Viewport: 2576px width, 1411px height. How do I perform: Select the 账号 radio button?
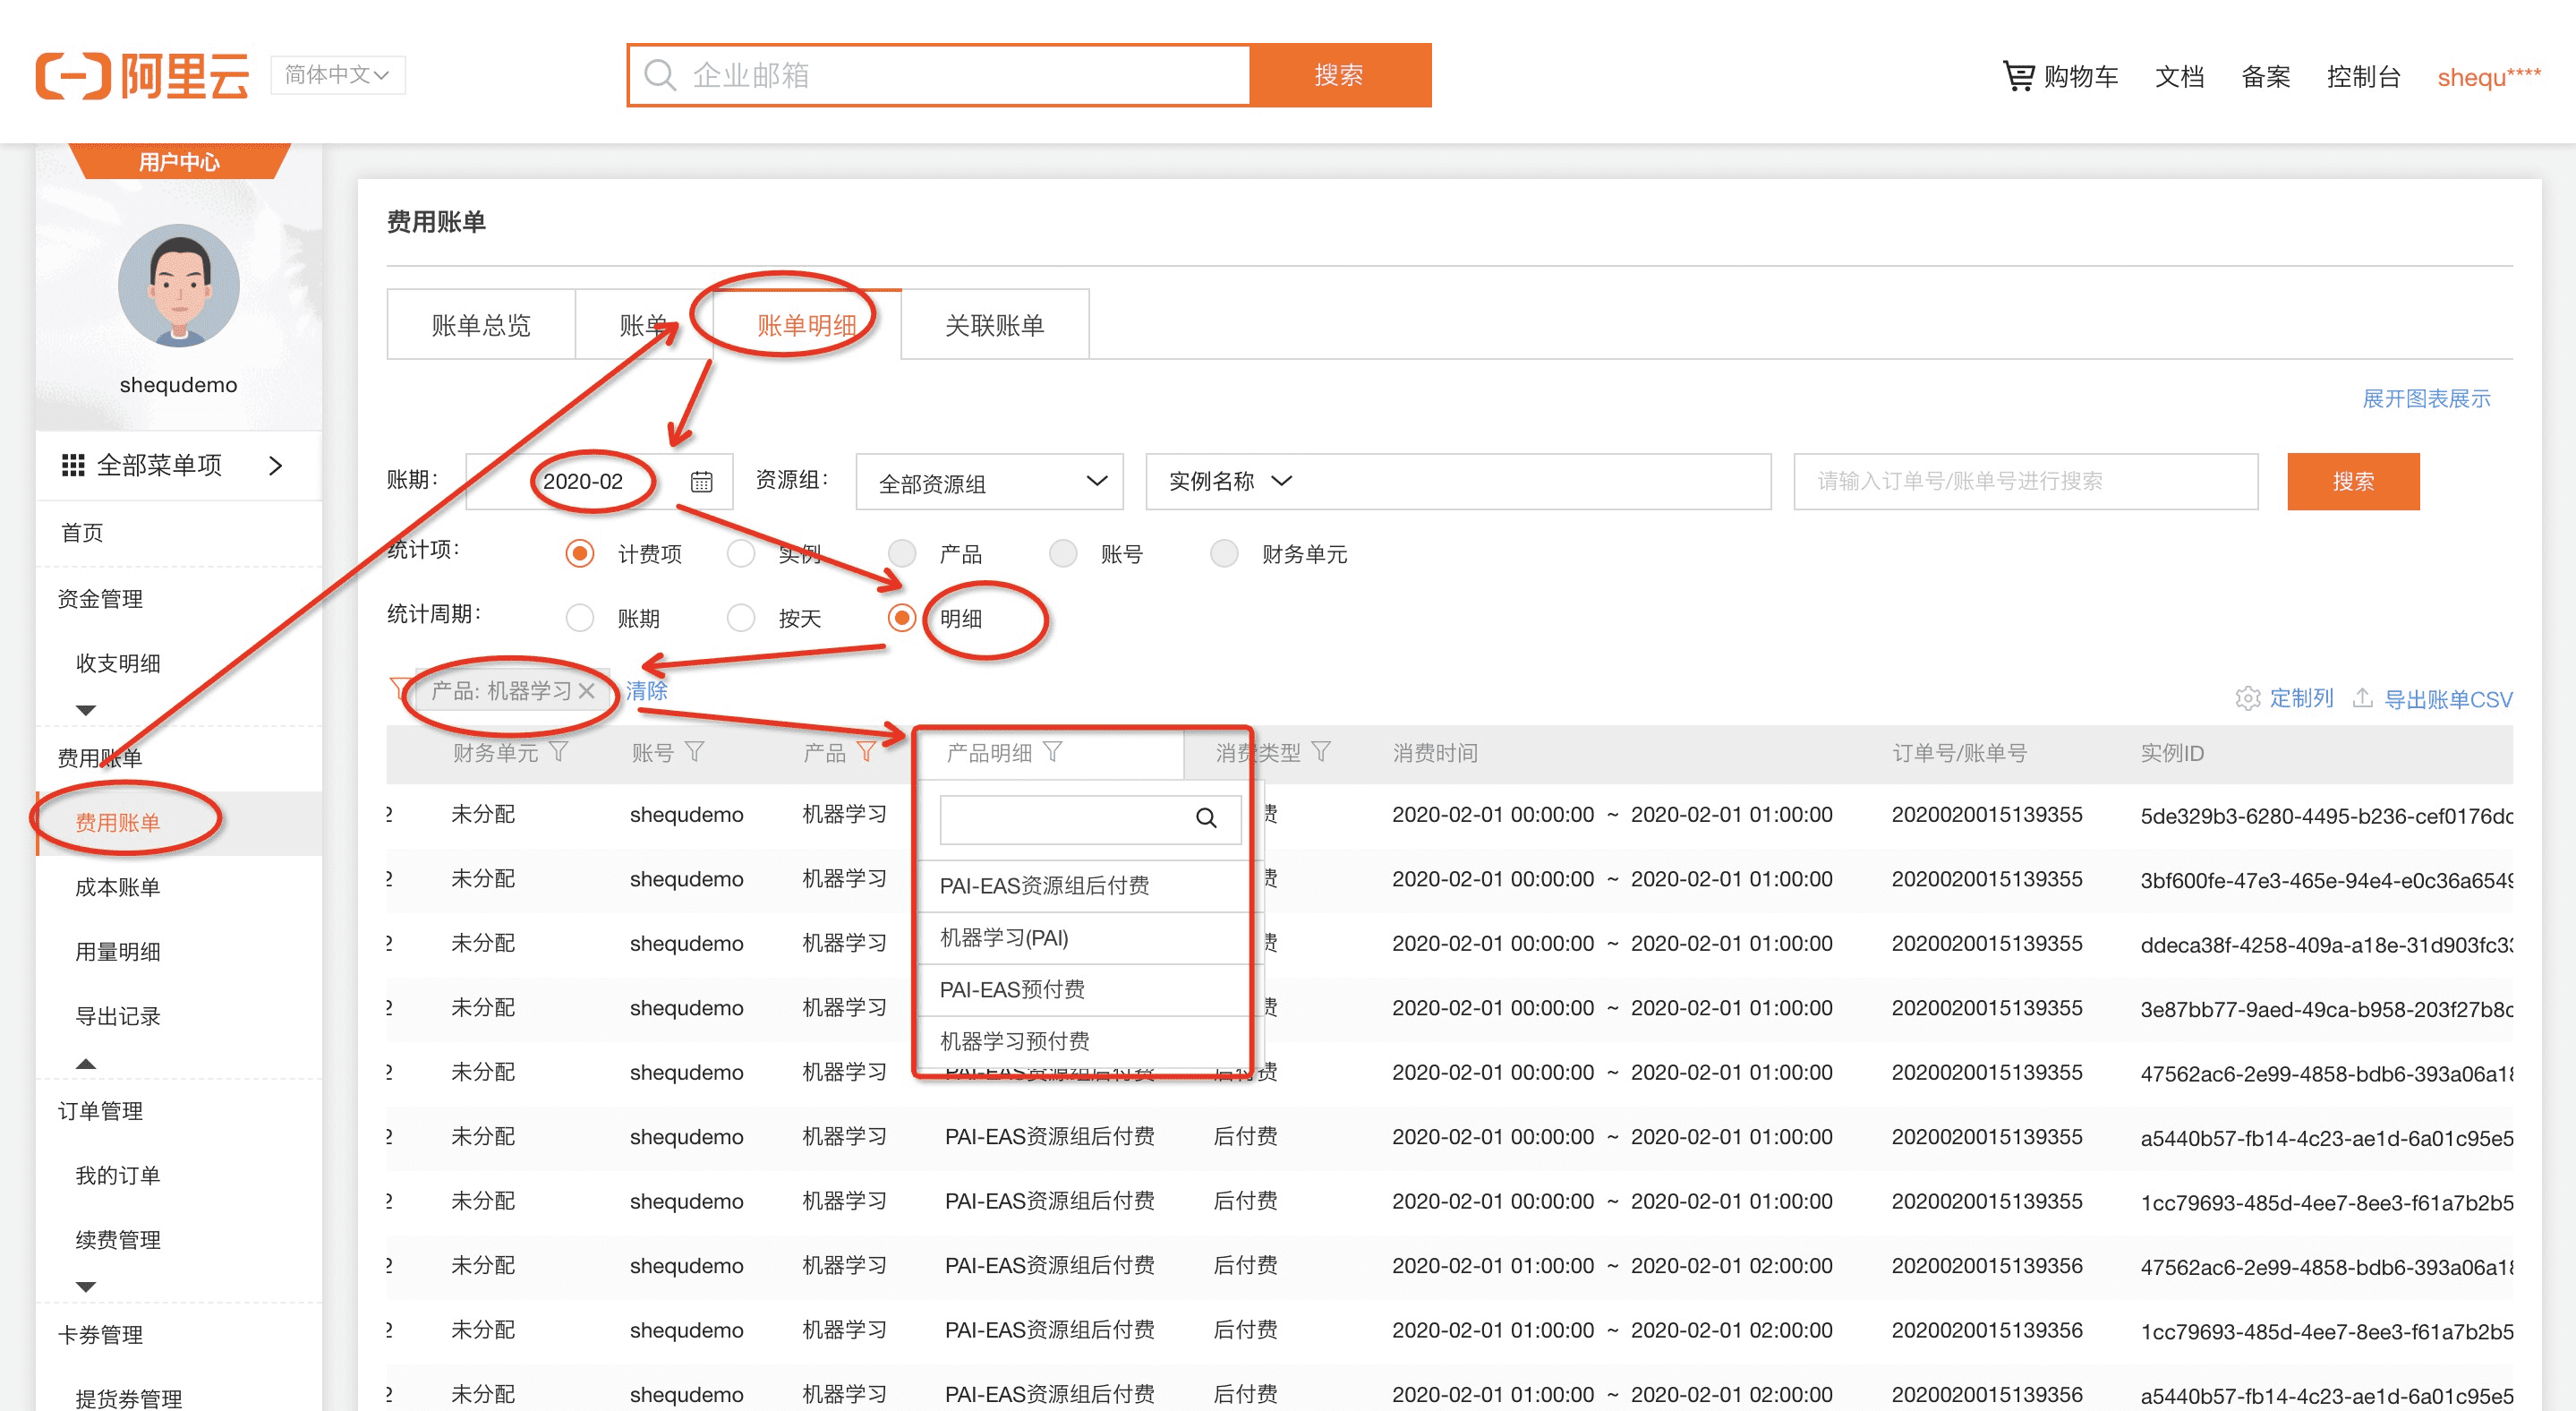(x=1063, y=554)
